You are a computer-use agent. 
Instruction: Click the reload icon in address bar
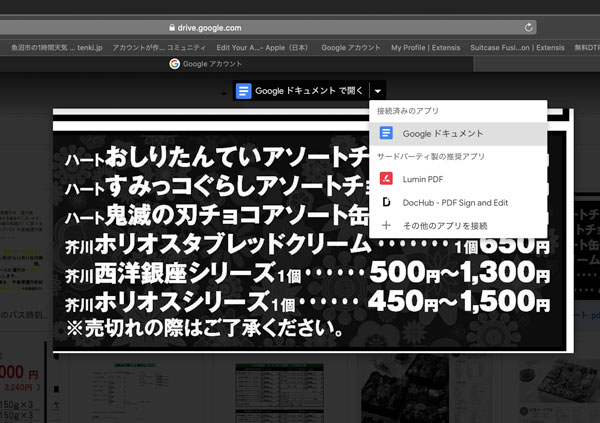click(528, 28)
